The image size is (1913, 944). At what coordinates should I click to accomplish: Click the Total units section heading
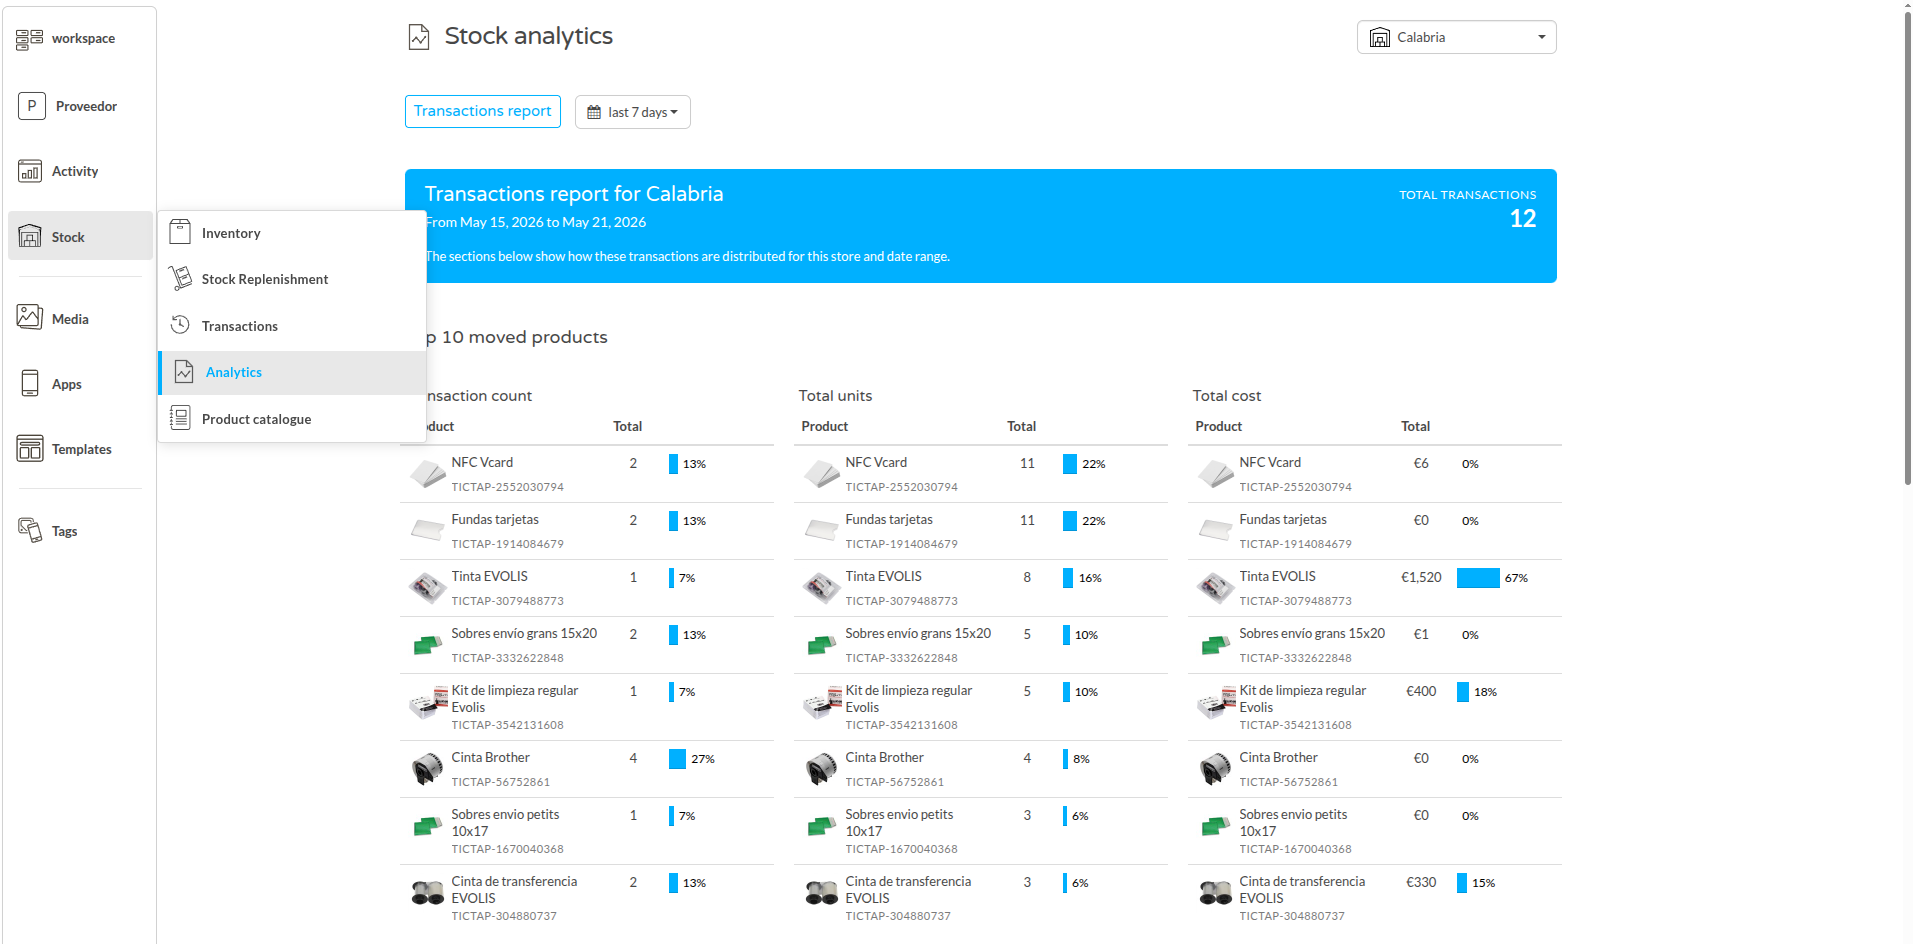[x=835, y=396]
